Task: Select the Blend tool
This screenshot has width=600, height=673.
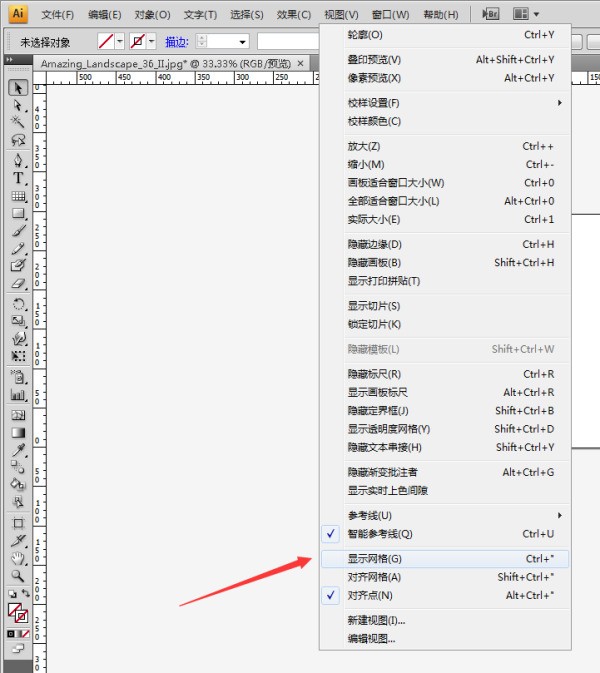Action: (18, 467)
